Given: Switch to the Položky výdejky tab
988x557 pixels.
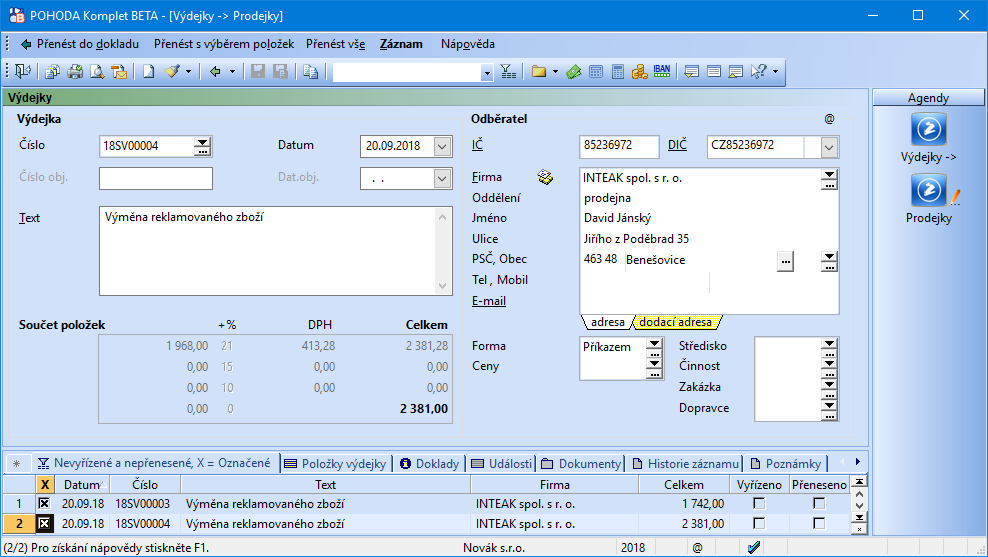Looking at the screenshot, I should click(x=336, y=464).
